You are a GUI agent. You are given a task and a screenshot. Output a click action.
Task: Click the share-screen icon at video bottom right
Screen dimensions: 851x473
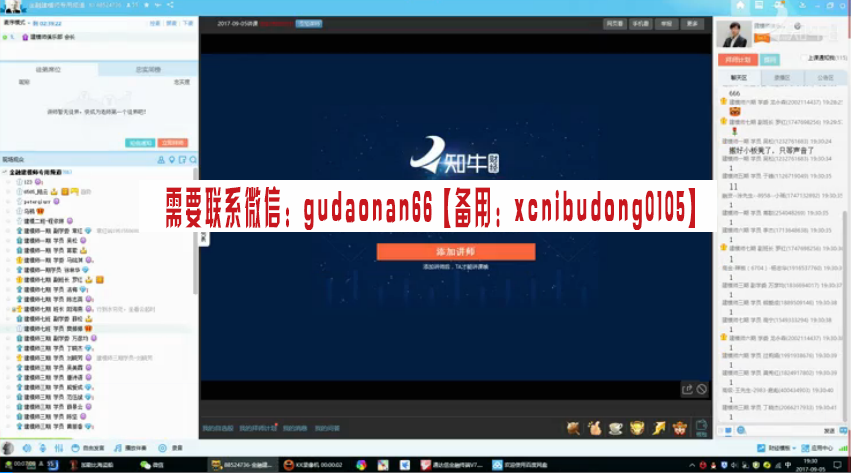[x=688, y=389]
